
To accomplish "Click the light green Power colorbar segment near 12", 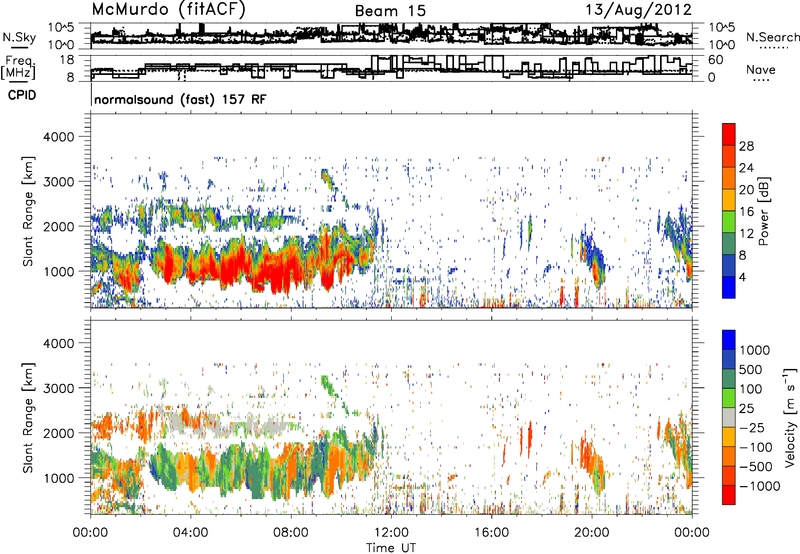I will click(729, 222).
